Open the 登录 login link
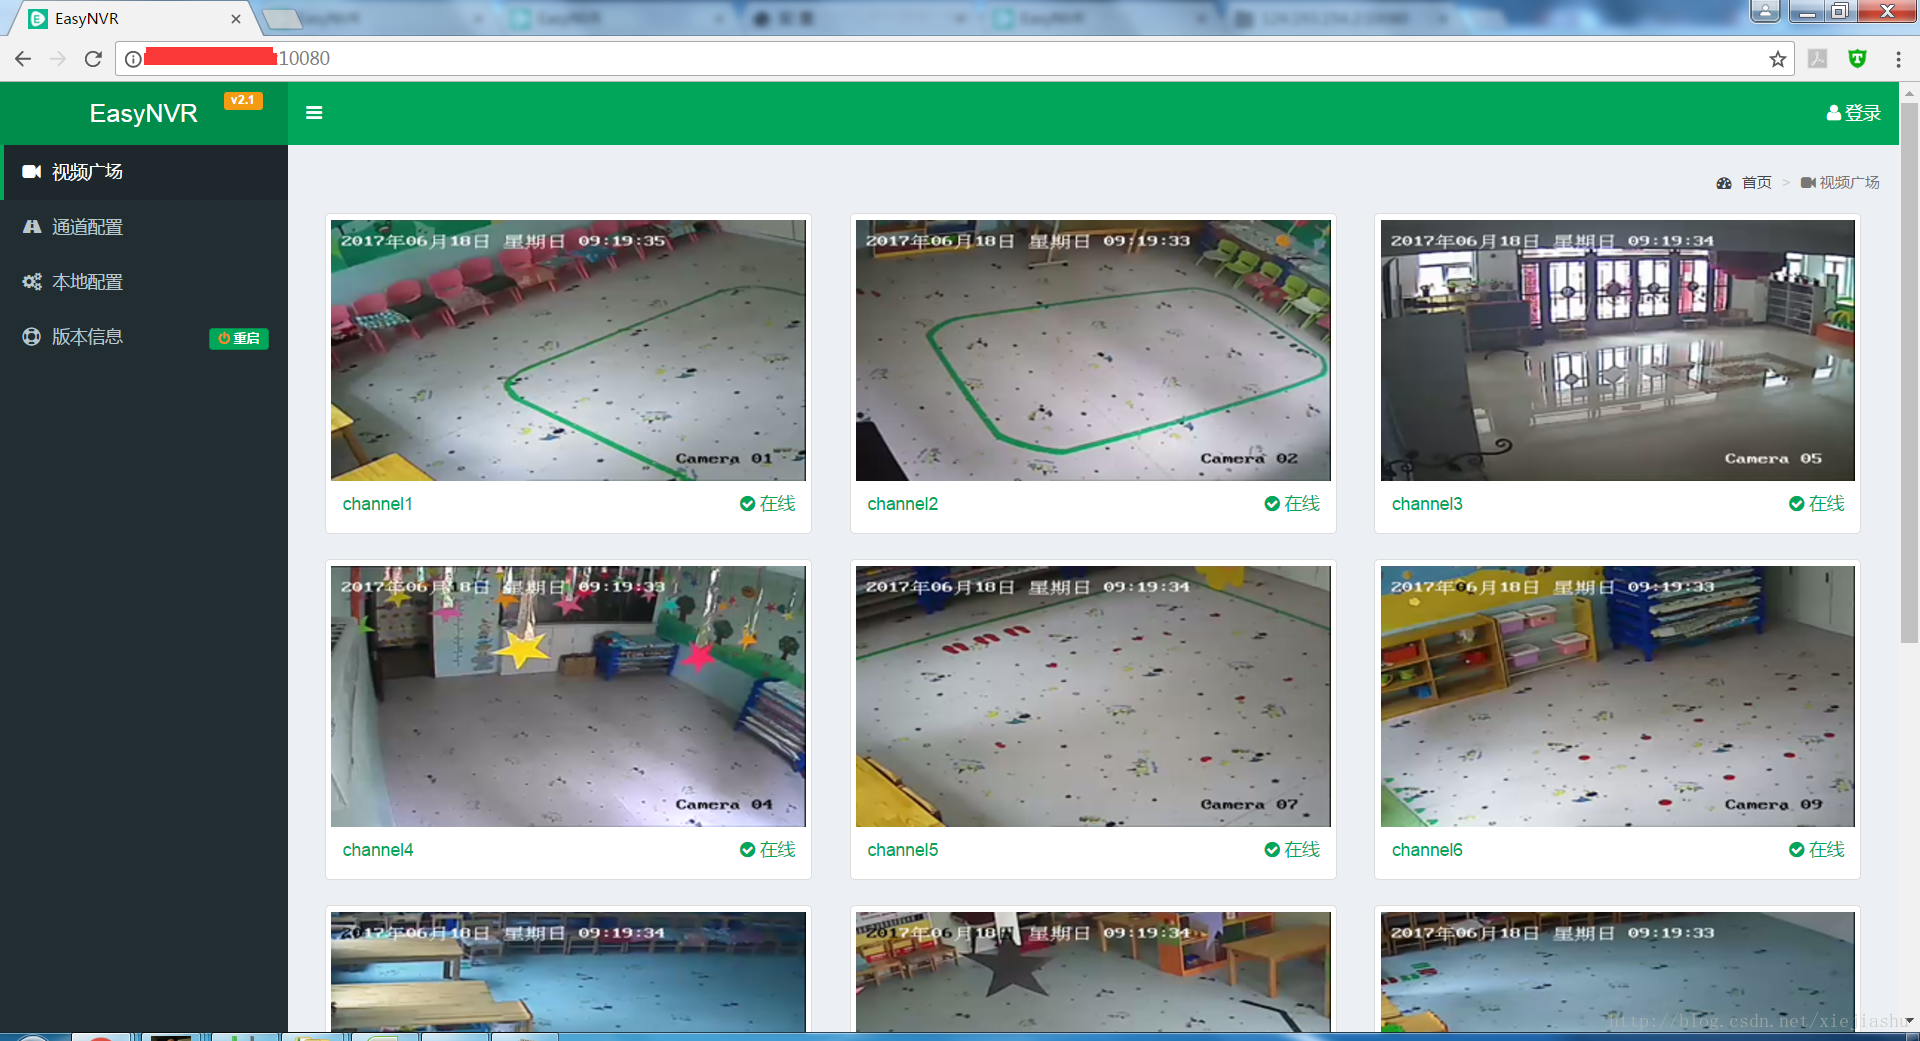The width and height of the screenshot is (1920, 1041). (1853, 113)
